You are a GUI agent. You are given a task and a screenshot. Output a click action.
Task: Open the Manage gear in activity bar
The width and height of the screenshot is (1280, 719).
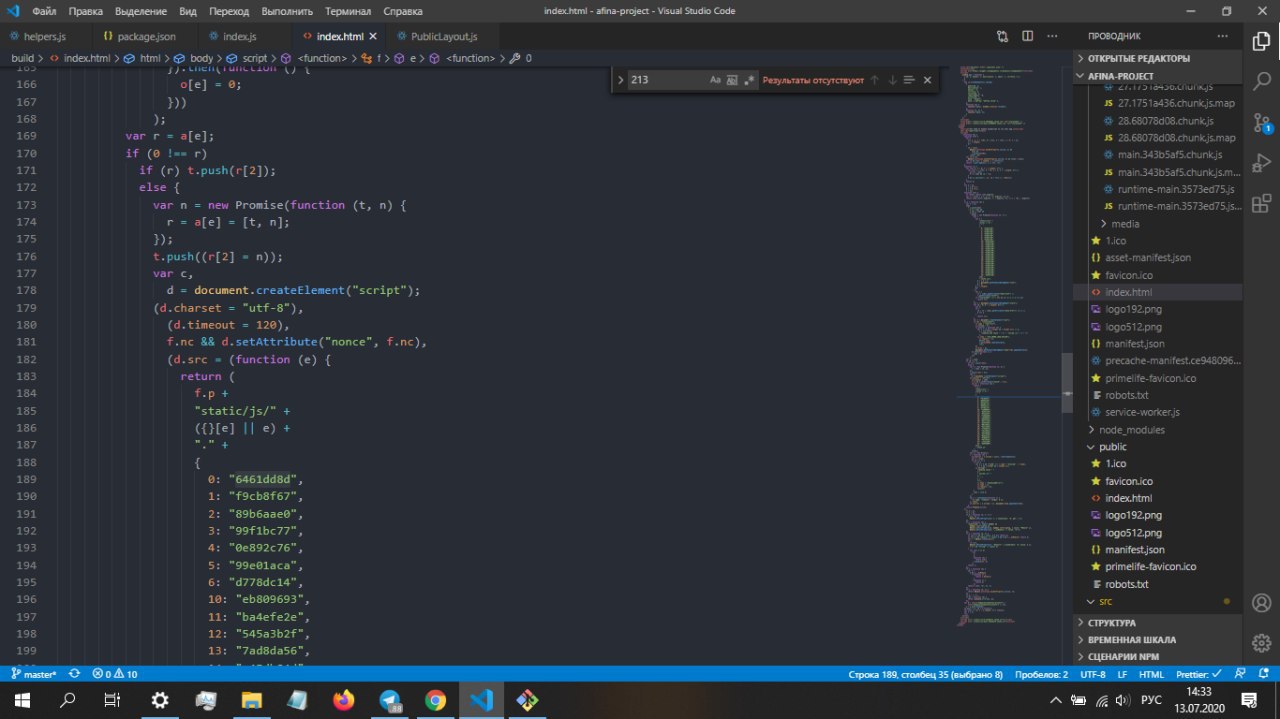(x=1261, y=642)
